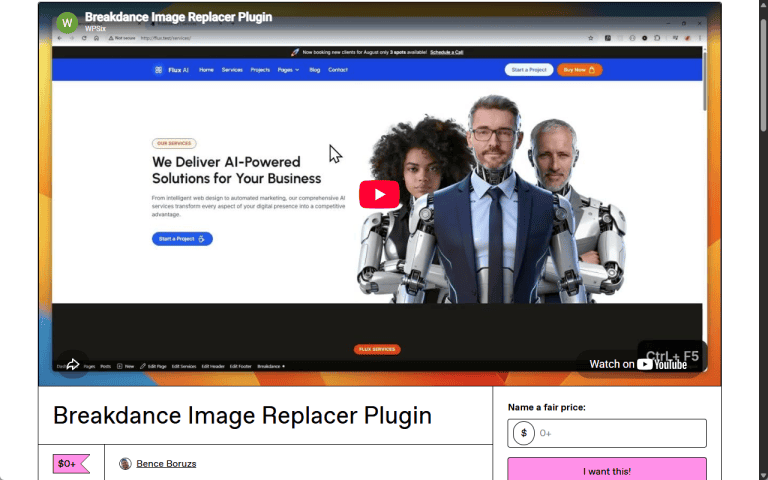Click the browser reload icon shown in the video
The width and height of the screenshot is (768, 480).
tap(84, 38)
